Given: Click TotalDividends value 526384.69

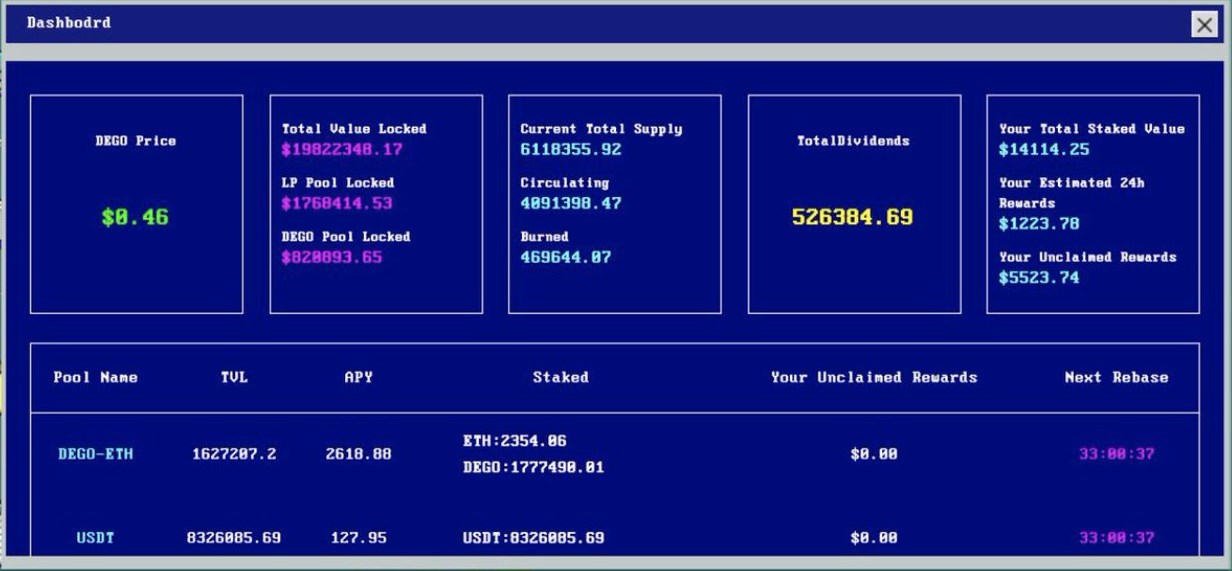Looking at the screenshot, I should click(x=853, y=217).
